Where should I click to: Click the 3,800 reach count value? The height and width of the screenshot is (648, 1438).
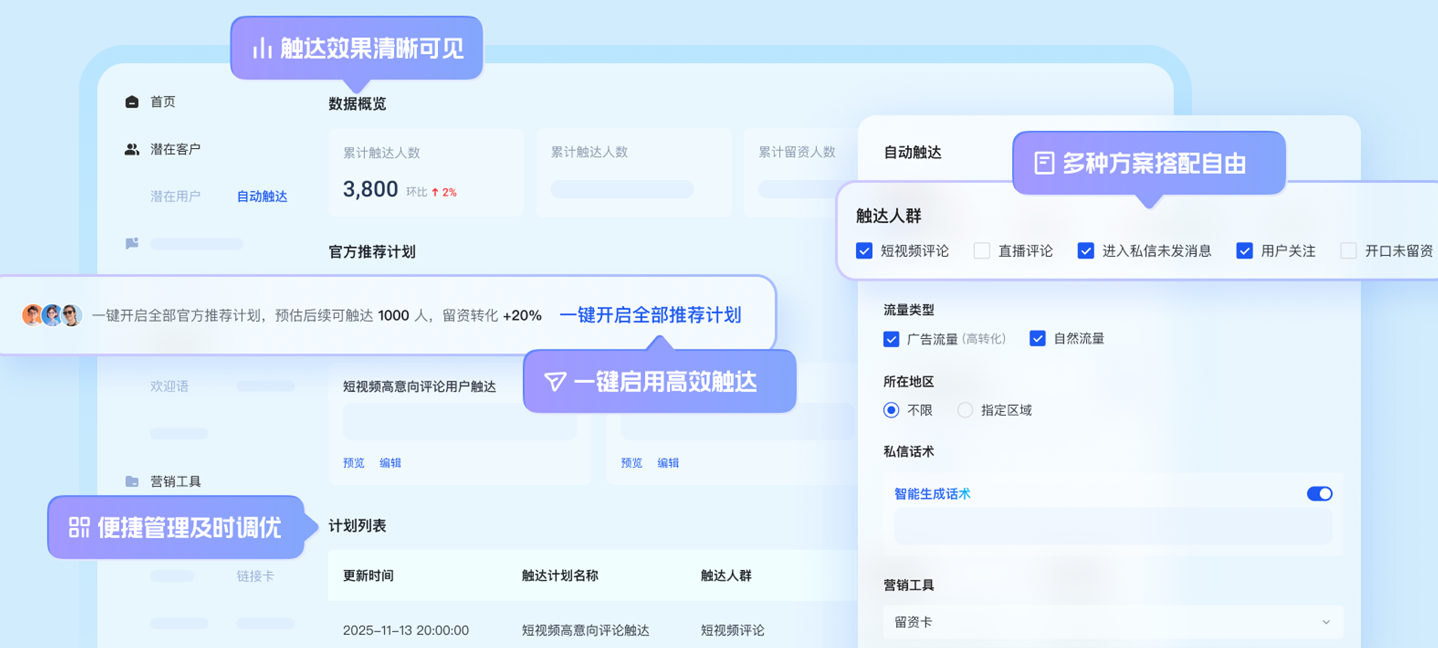[x=370, y=189]
